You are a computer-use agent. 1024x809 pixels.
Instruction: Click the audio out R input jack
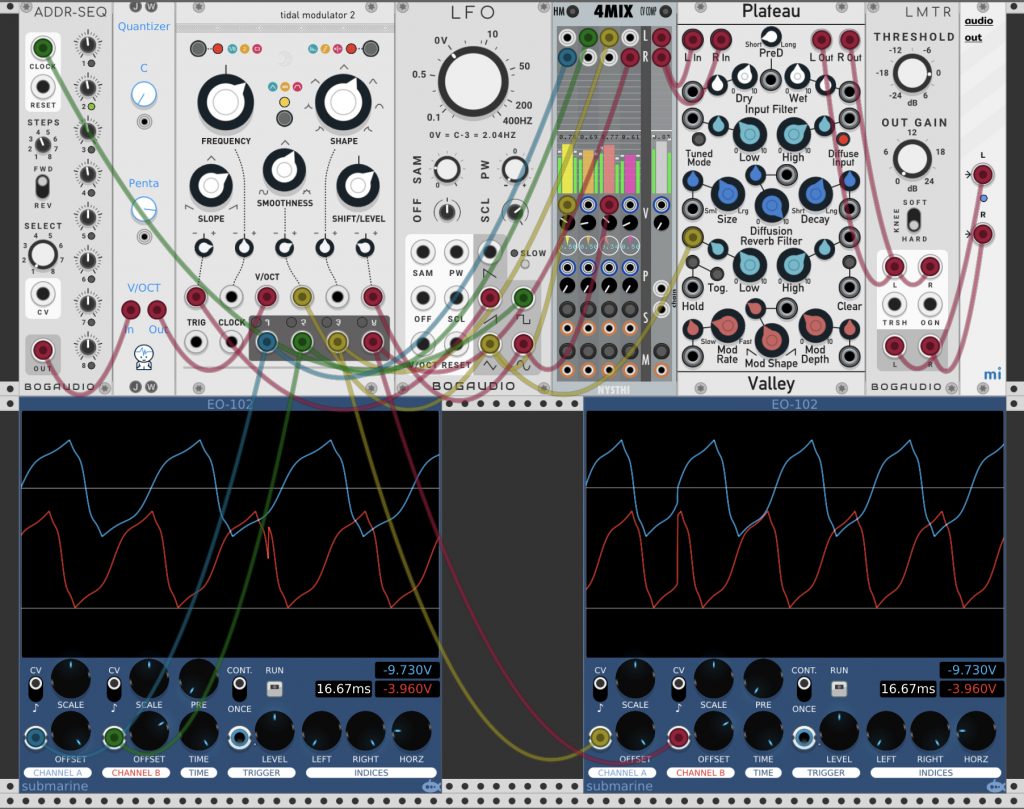983,234
